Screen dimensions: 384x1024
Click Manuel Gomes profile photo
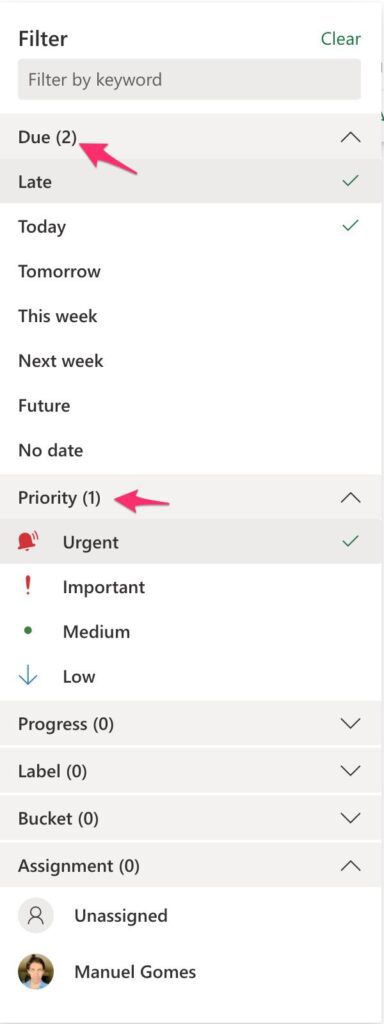36,971
